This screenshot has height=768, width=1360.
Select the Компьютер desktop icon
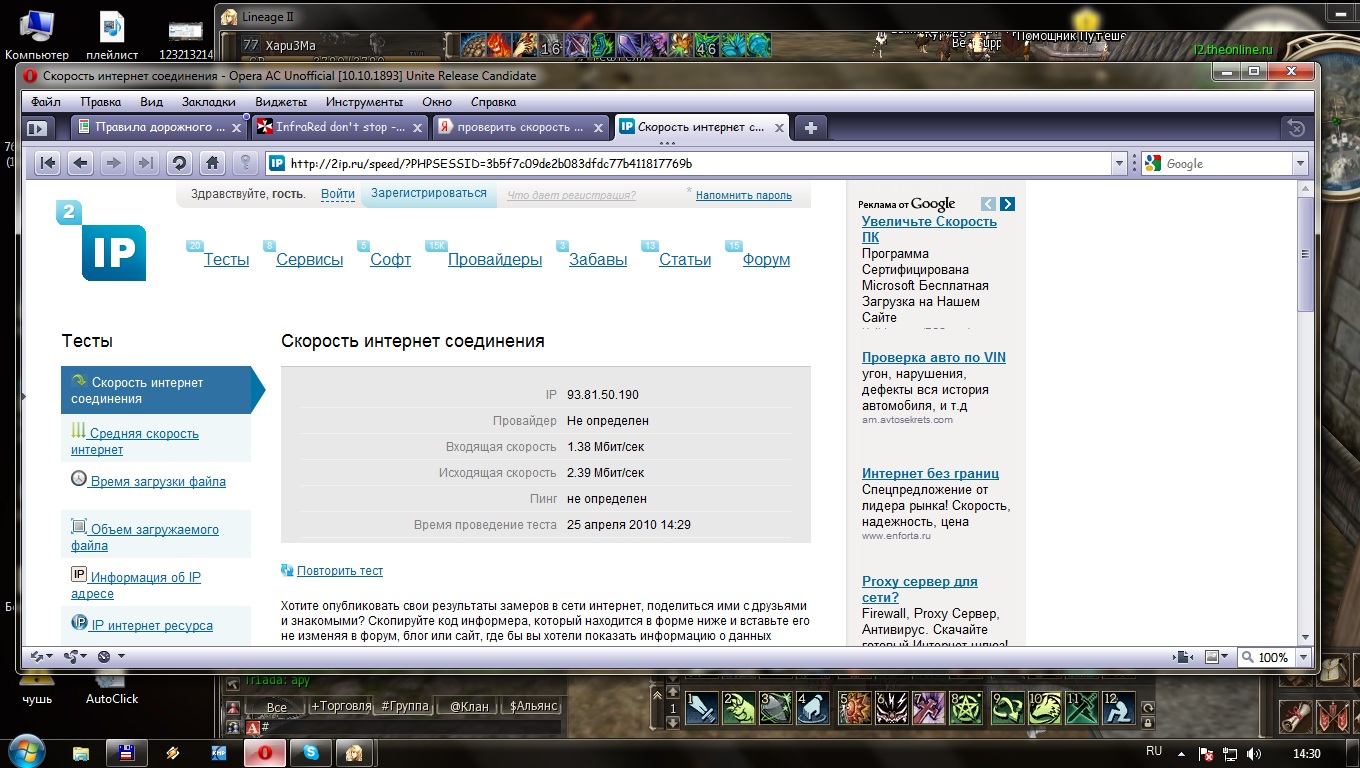[37, 35]
